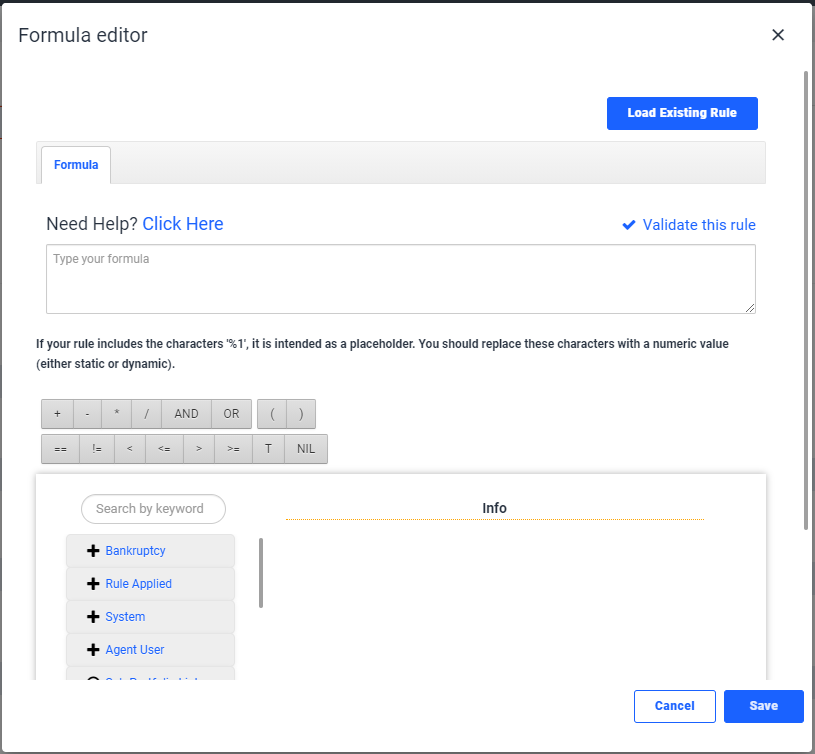Insert the greater-than operator
The image size is (815, 754).
coord(199,448)
